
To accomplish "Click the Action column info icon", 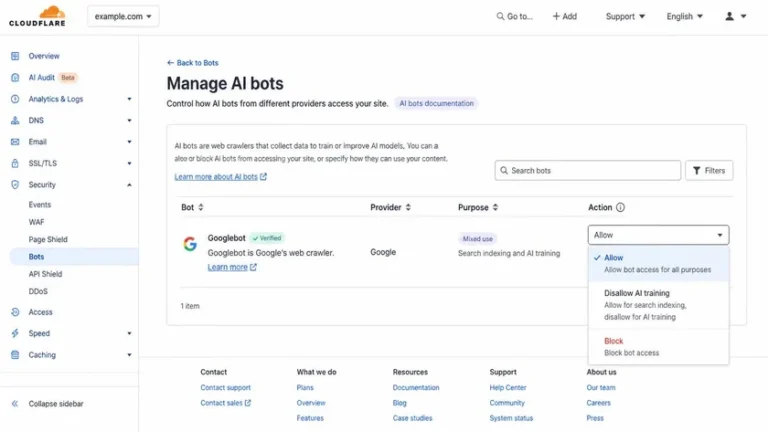I will tap(620, 207).
